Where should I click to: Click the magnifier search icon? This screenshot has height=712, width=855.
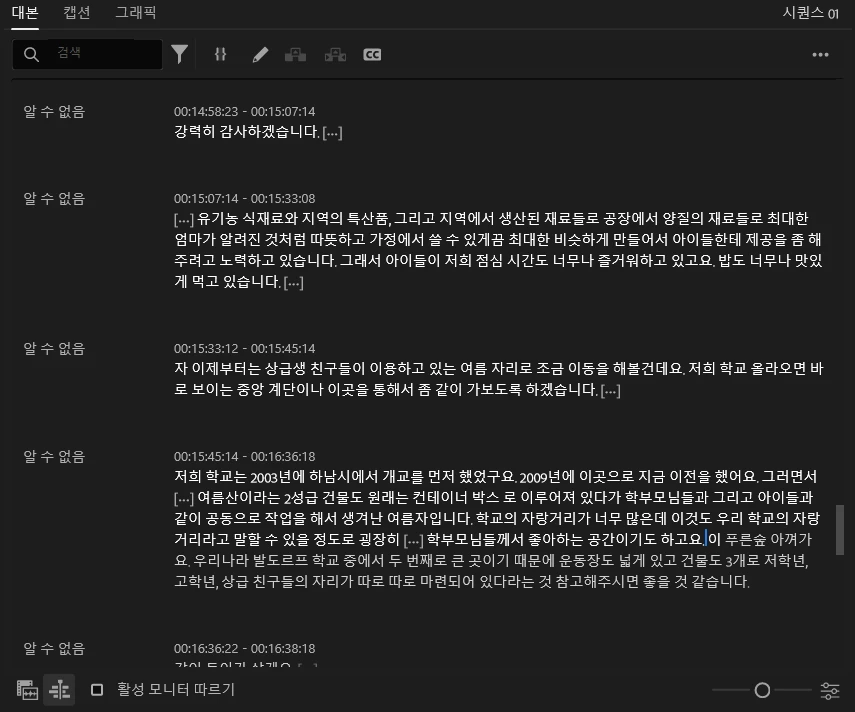coord(32,55)
